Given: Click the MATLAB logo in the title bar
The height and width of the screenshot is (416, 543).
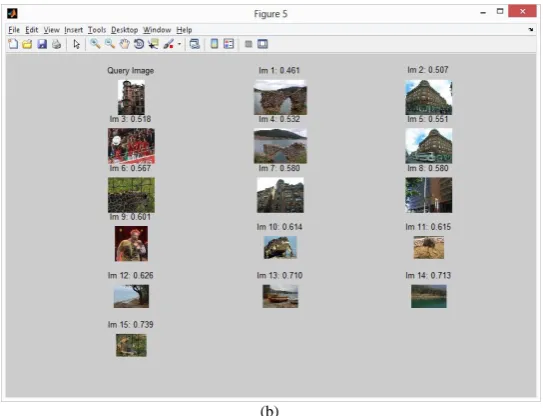Looking at the screenshot, I should pos(12,14).
